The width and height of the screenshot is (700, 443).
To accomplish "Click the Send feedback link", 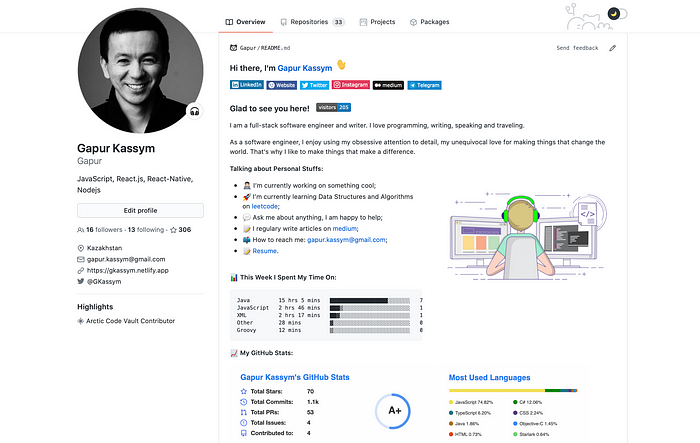I will click(x=577, y=48).
